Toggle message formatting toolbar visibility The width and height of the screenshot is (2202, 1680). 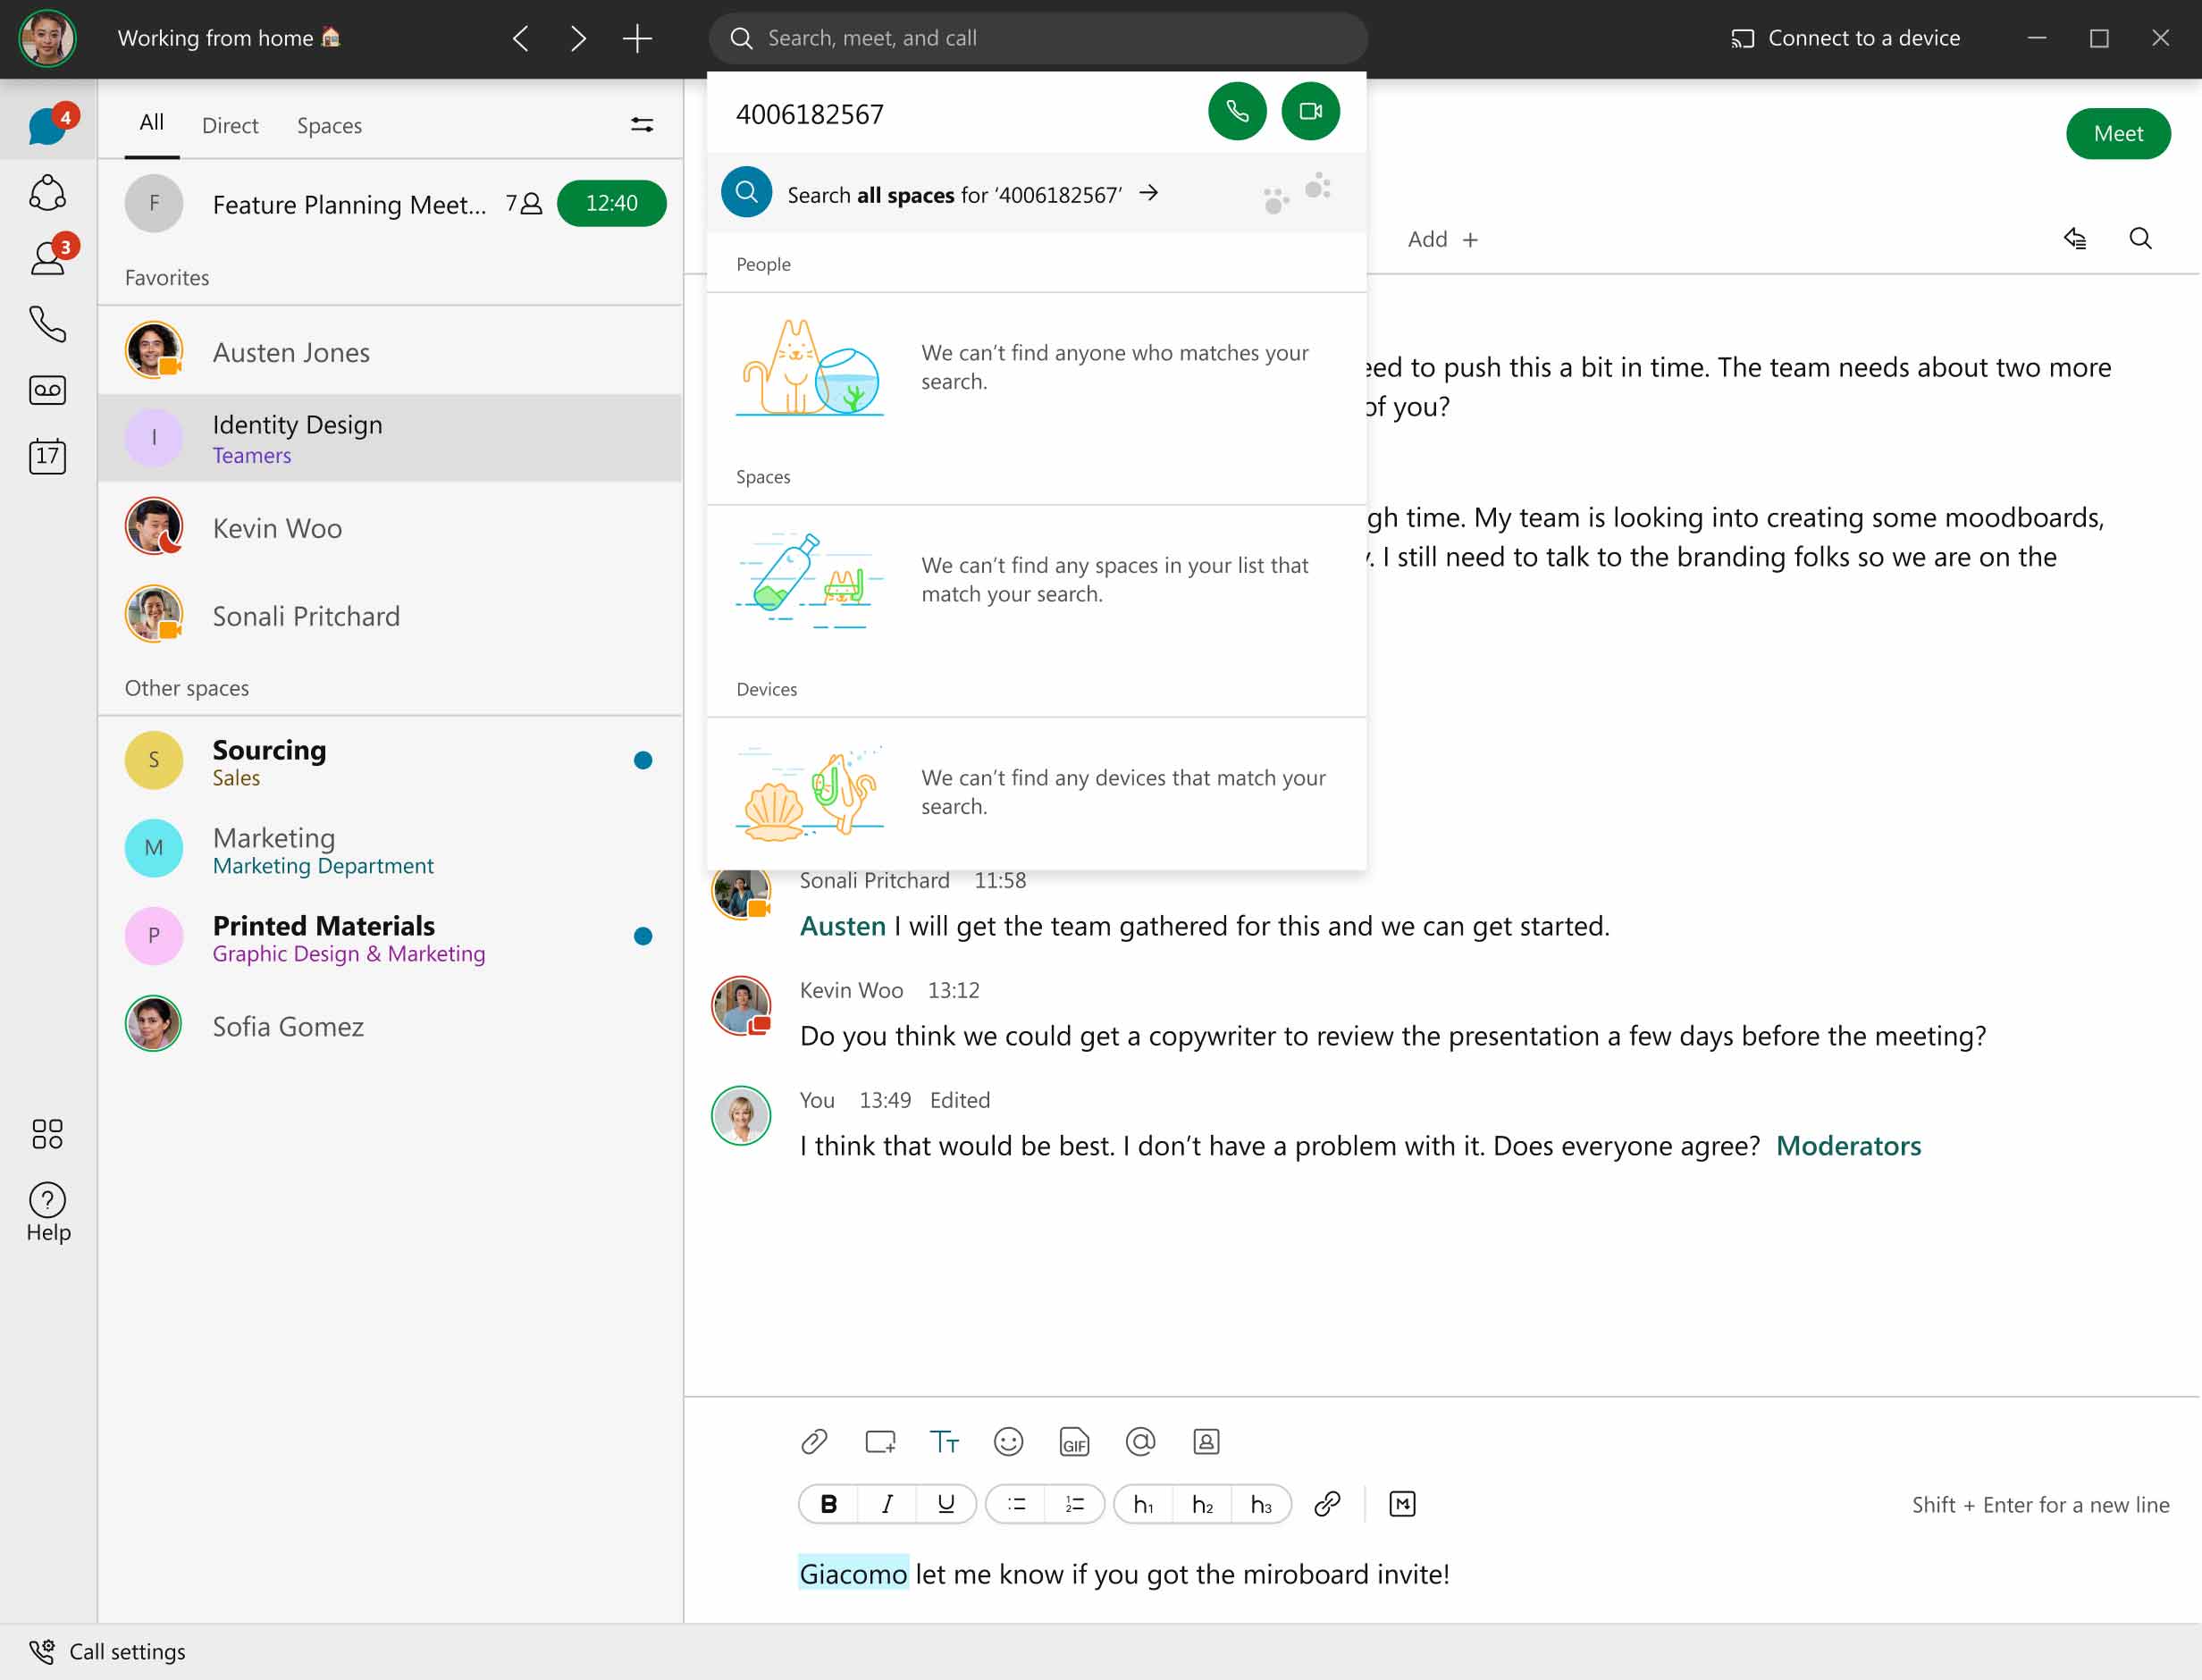[x=944, y=1441]
